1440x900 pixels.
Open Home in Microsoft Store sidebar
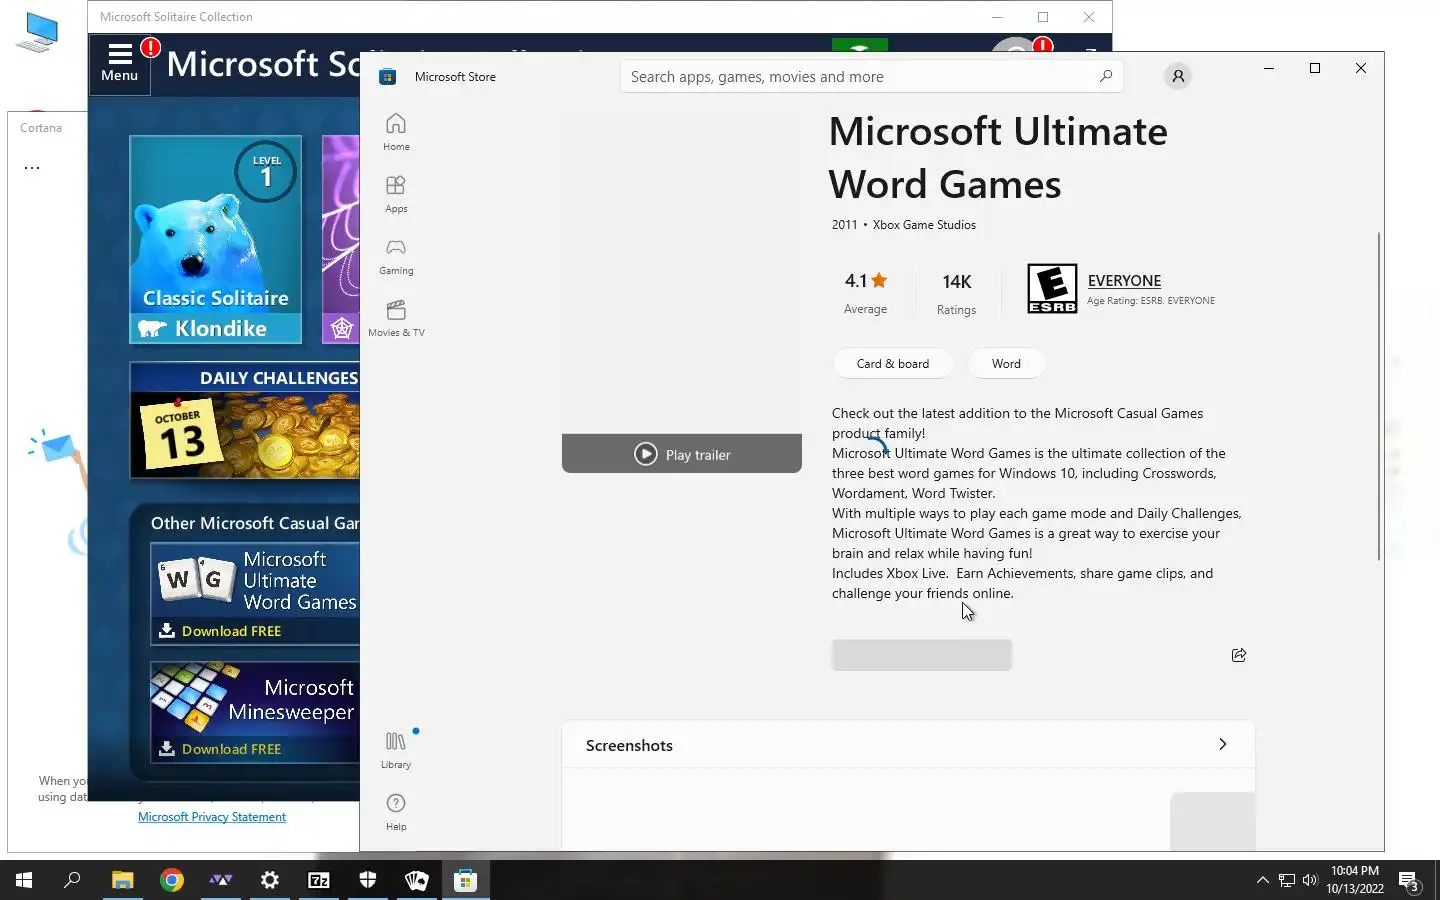pyautogui.click(x=396, y=131)
